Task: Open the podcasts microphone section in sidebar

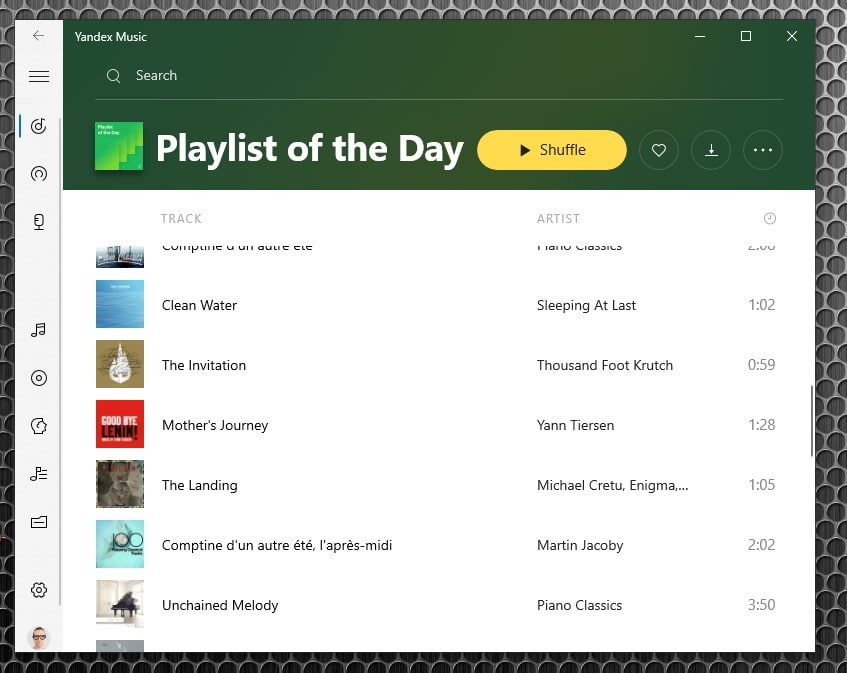Action: [39, 221]
